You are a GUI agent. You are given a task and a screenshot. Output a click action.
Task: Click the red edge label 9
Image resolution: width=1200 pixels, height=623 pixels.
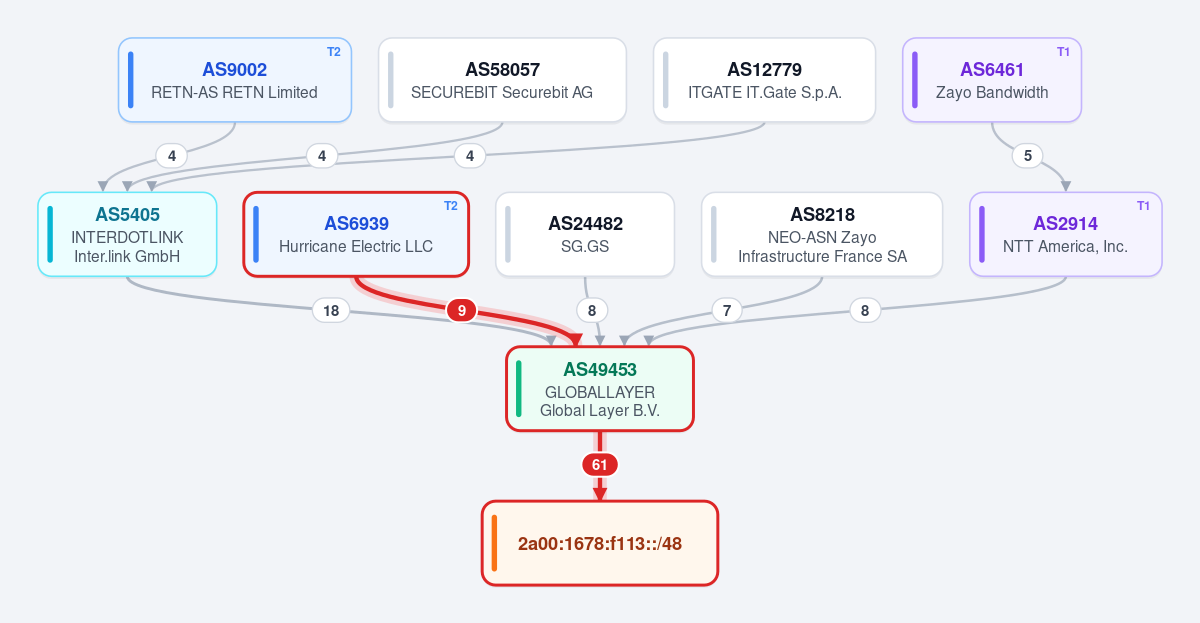point(461,311)
